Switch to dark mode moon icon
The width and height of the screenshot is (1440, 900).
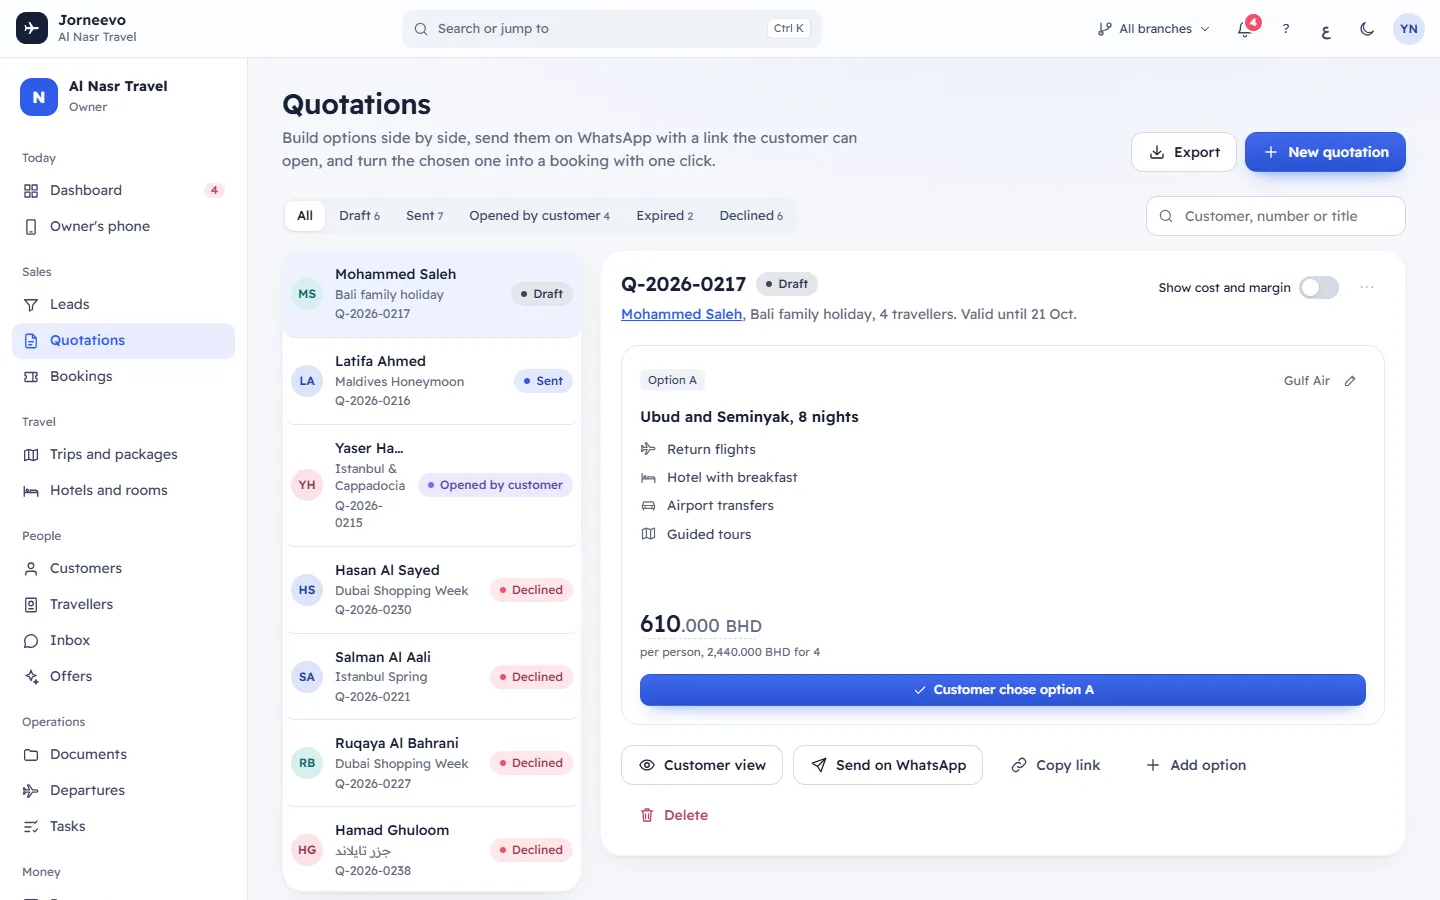1367,29
